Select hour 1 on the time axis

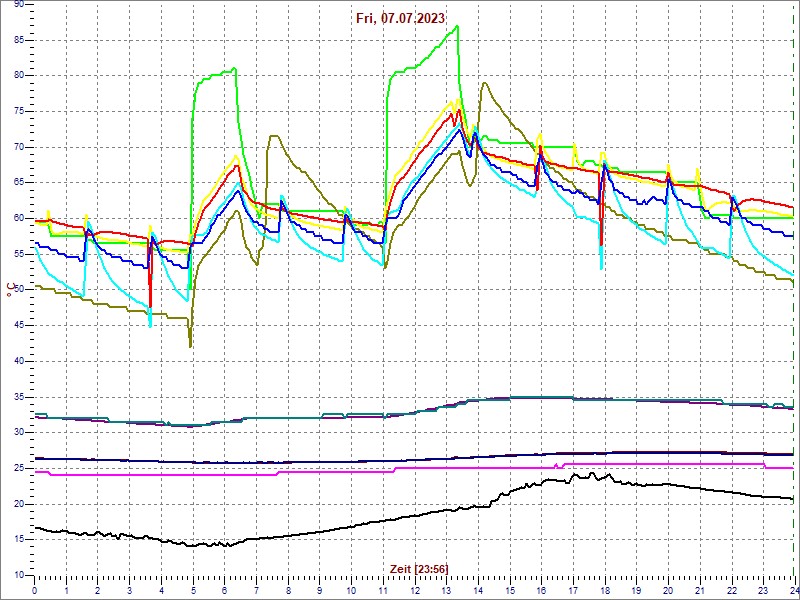[66, 590]
